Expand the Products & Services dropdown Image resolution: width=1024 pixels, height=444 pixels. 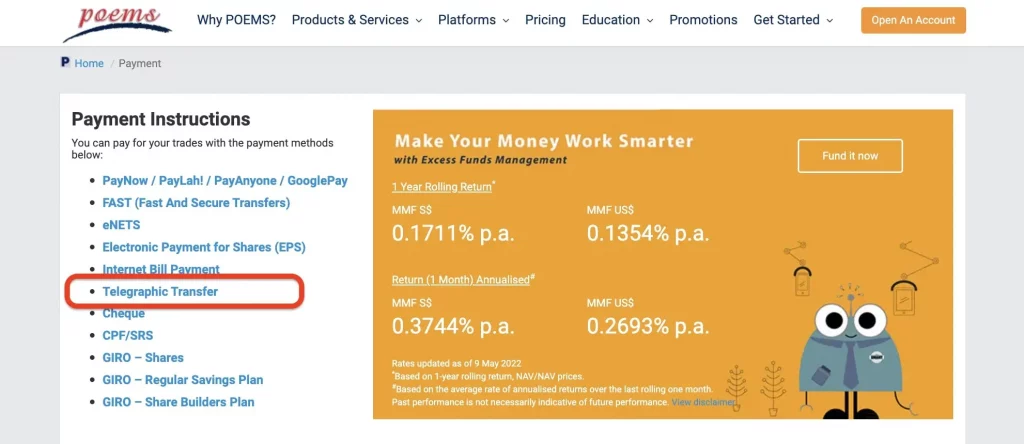click(356, 20)
